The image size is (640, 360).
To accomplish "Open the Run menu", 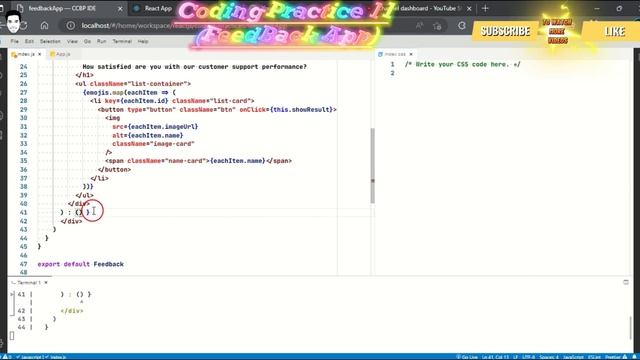I will click(101, 41).
